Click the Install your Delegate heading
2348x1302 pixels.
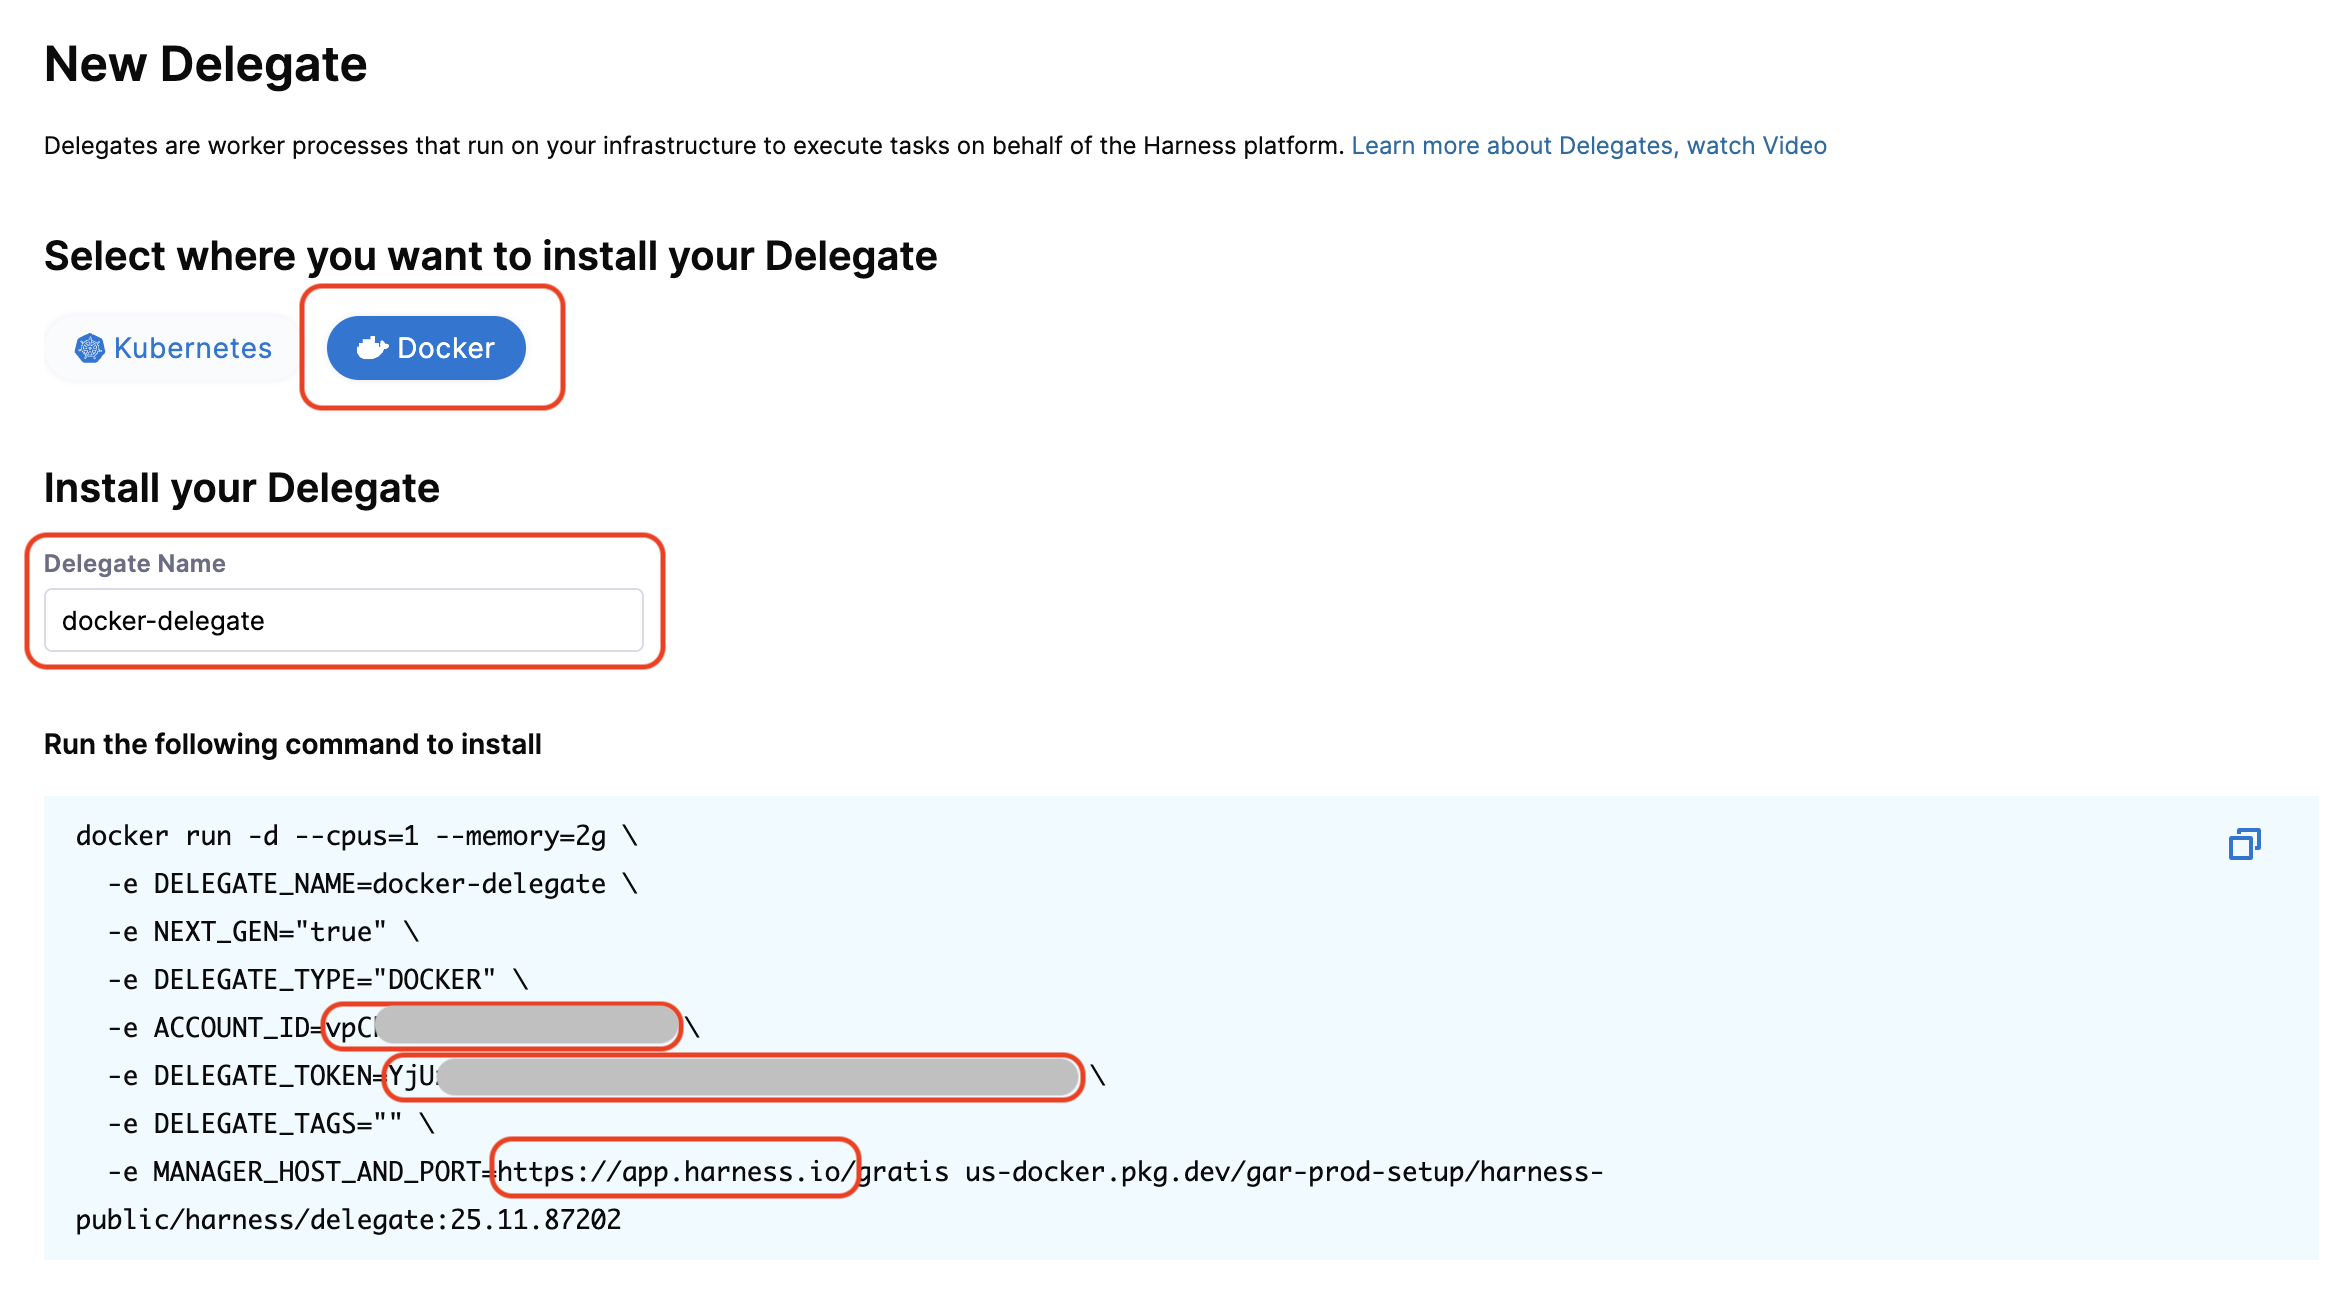click(x=241, y=489)
